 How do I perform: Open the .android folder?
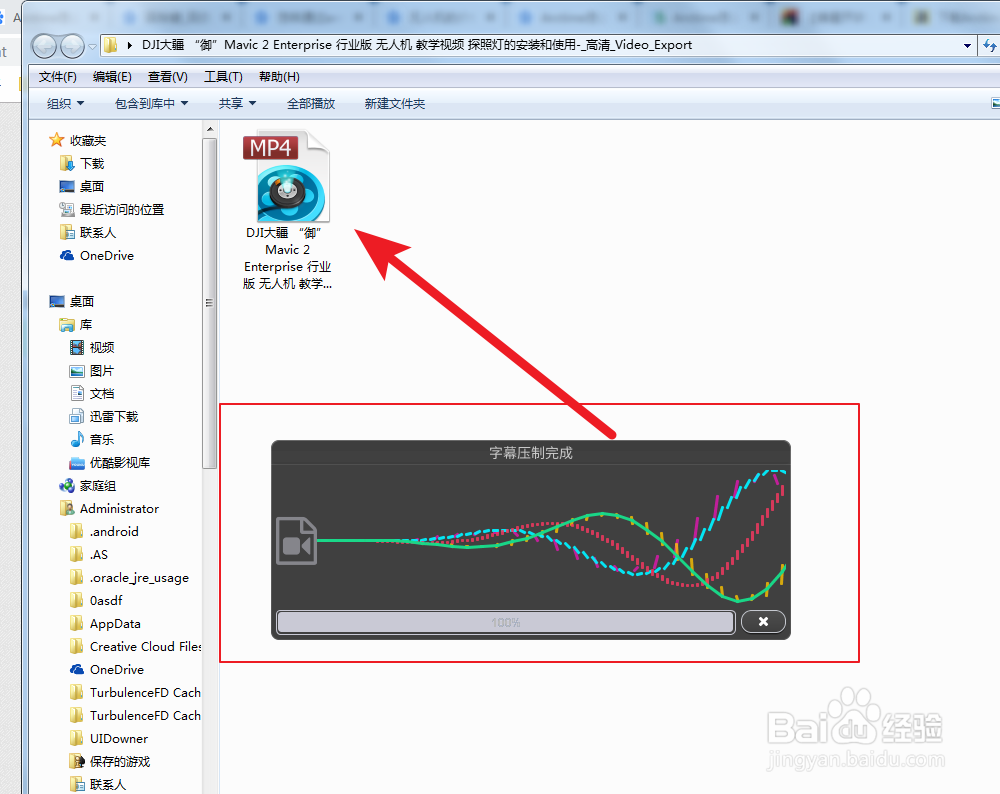(x=114, y=531)
